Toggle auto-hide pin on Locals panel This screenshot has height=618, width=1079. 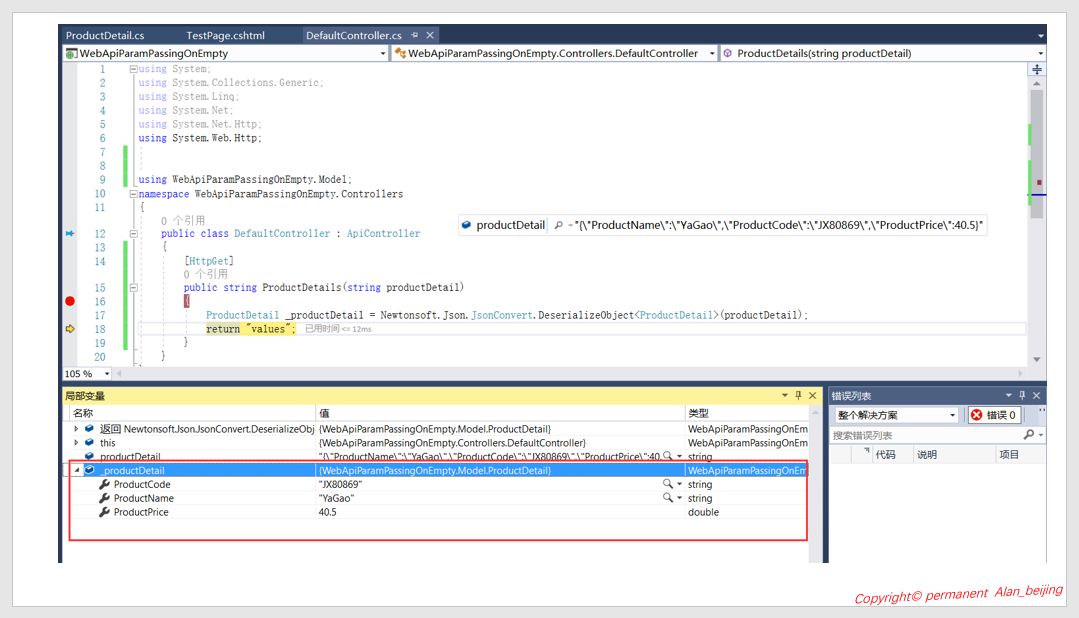[798, 396]
